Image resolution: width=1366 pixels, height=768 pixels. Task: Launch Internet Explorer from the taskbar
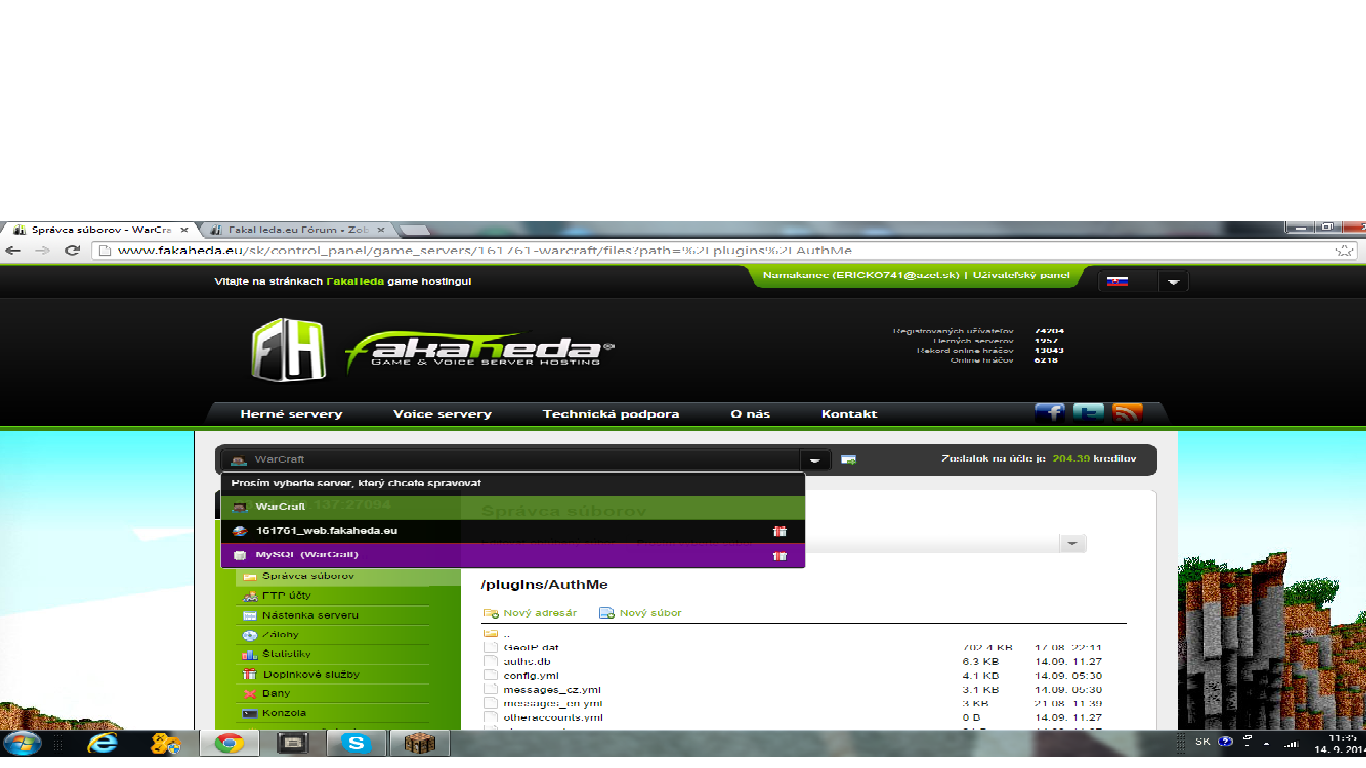coord(102,743)
